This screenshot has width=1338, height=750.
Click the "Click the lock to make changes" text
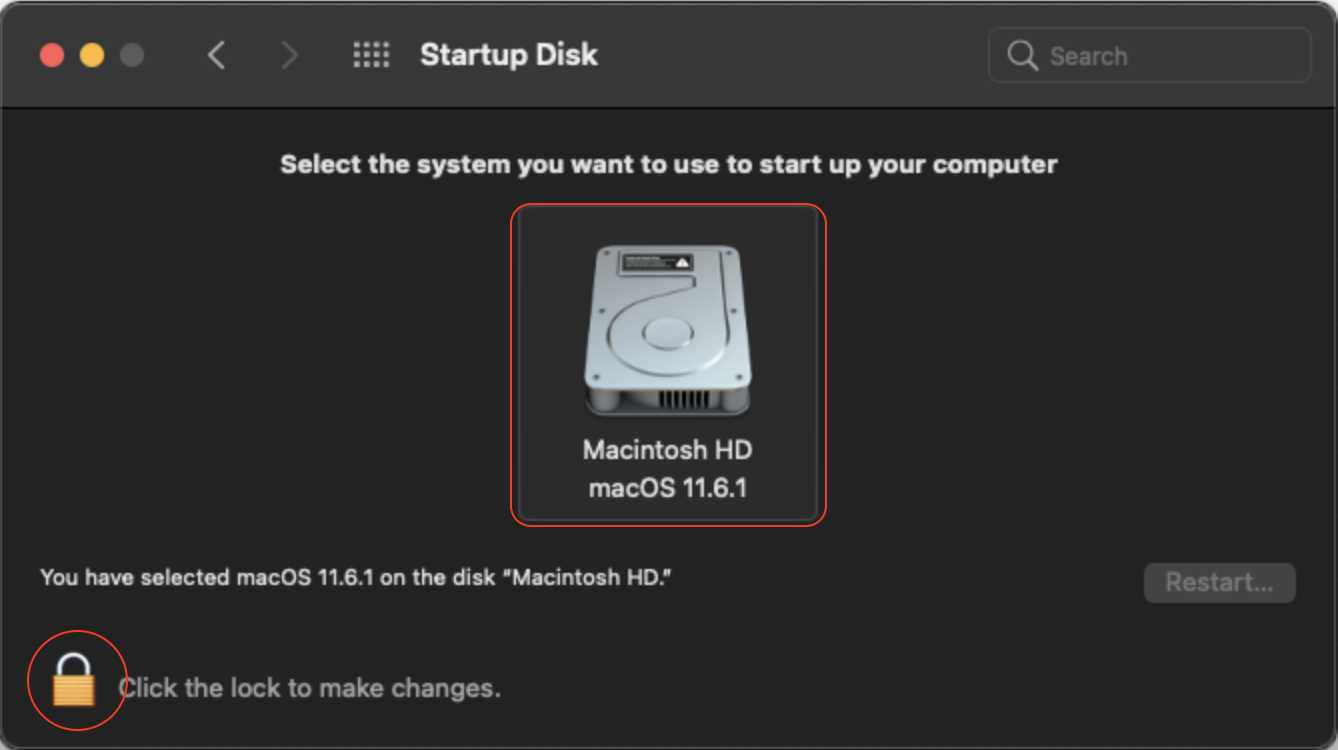click(x=309, y=688)
